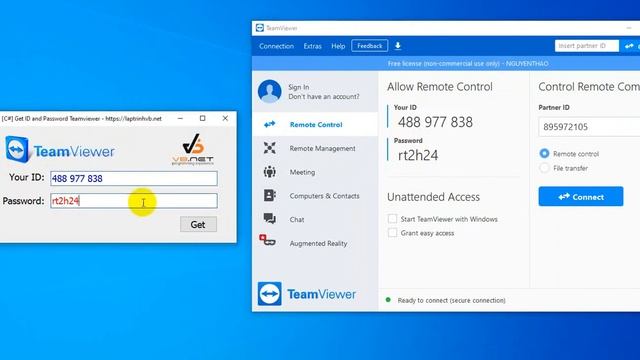Click the user avatar icon in TeamViewer sidebar
Viewport: 640px width, 360px height.
(x=269, y=91)
